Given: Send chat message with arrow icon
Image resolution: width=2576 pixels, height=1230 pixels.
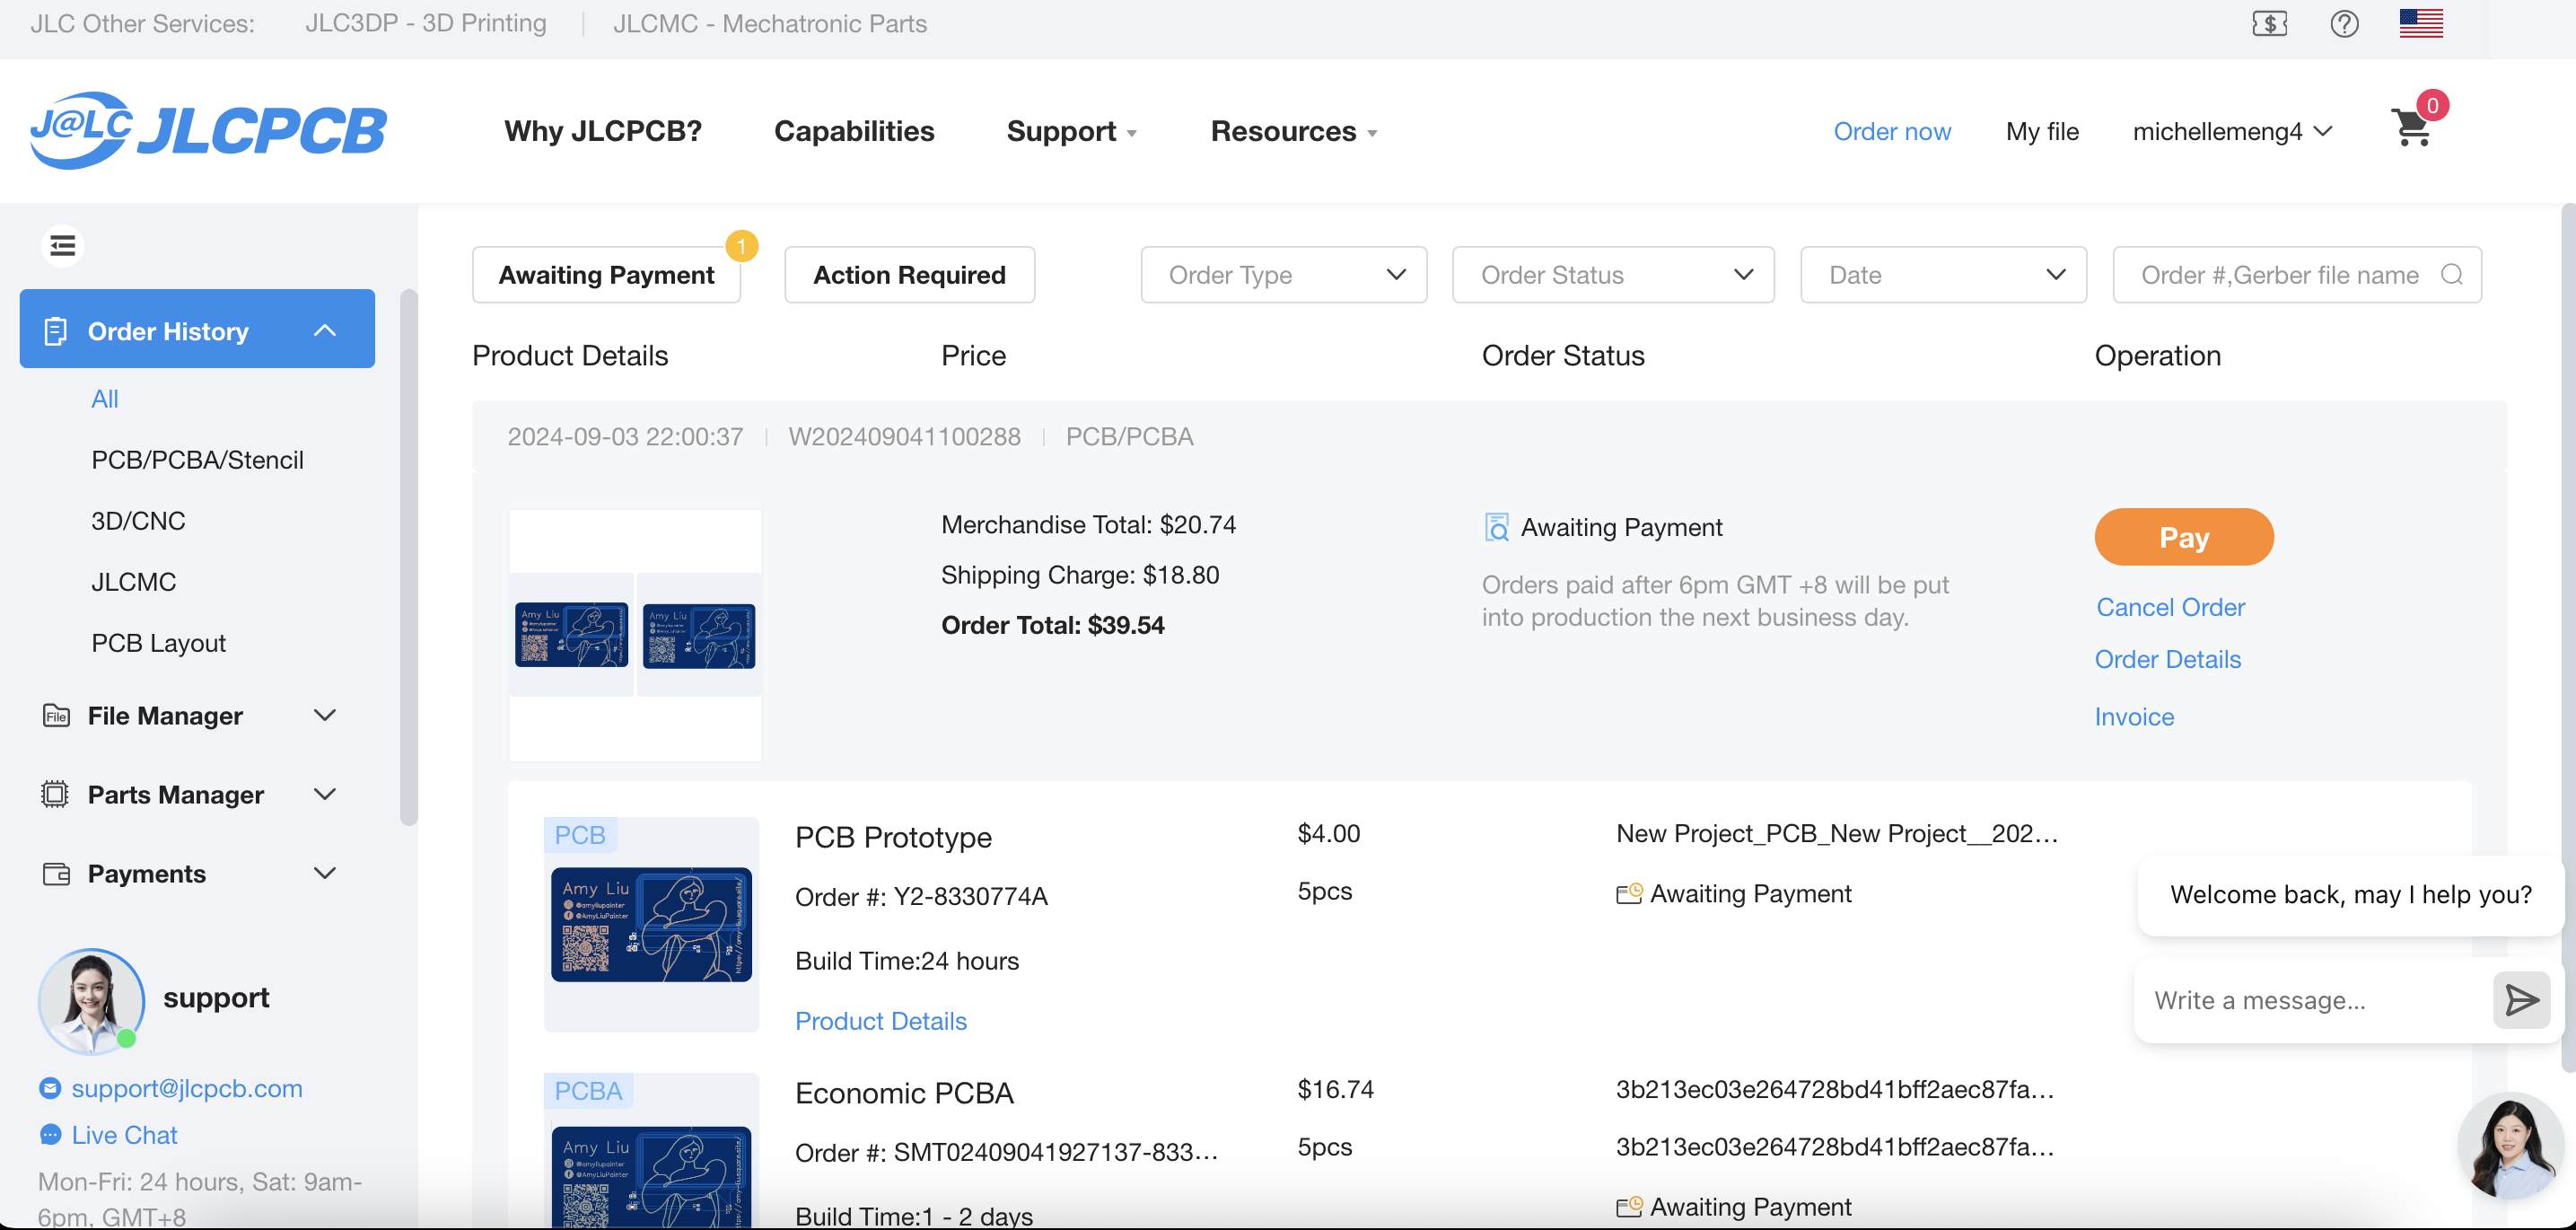Looking at the screenshot, I should pyautogui.click(x=2520, y=1000).
